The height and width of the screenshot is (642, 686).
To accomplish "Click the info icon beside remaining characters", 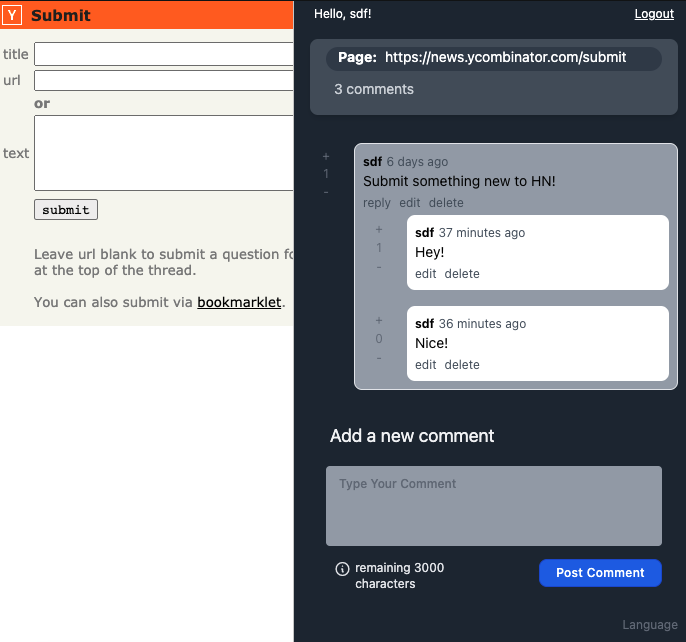I will 342,568.
